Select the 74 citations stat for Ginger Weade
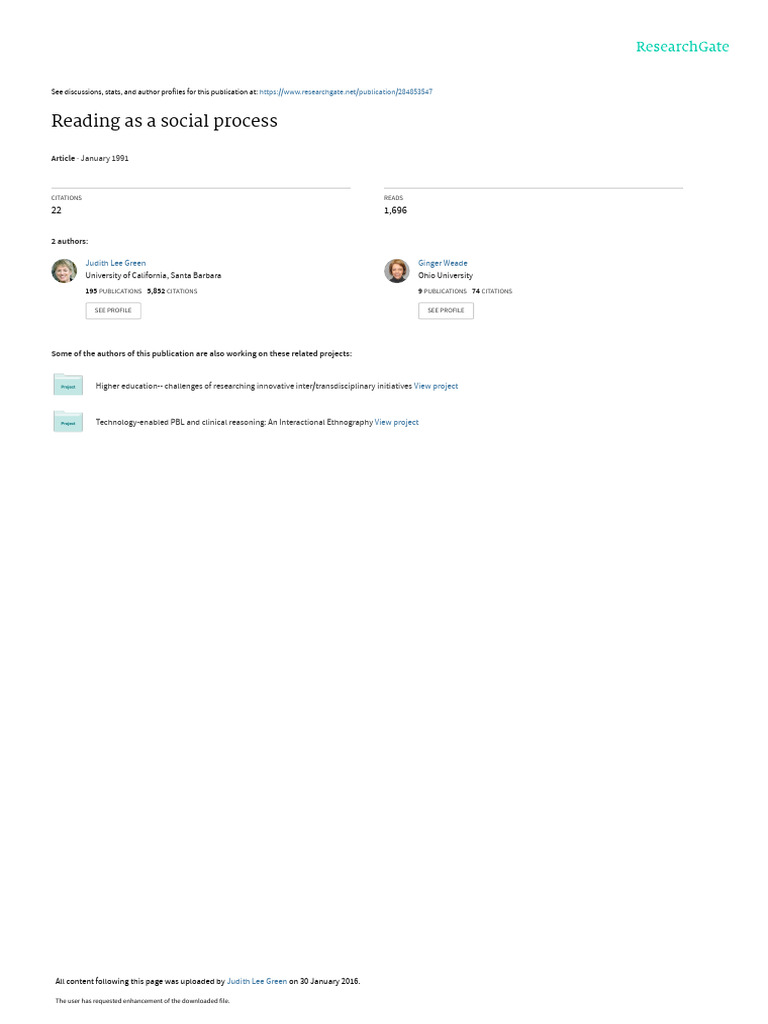Image resolution: width=768 pixels, height=1024 pixels. tap(492, 291)
